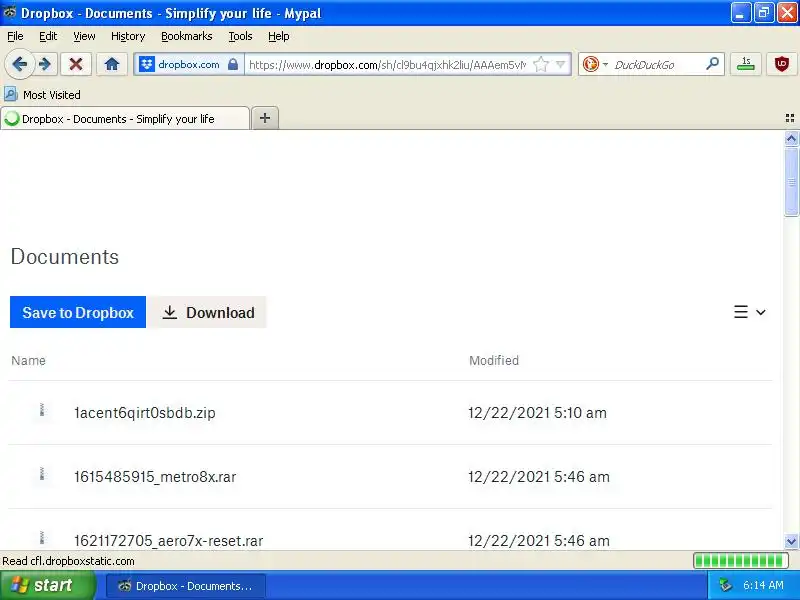800x600 pixels.
Task: Click the date 12/22/2021 5:10 am
Action: click(x=537, y=413)
